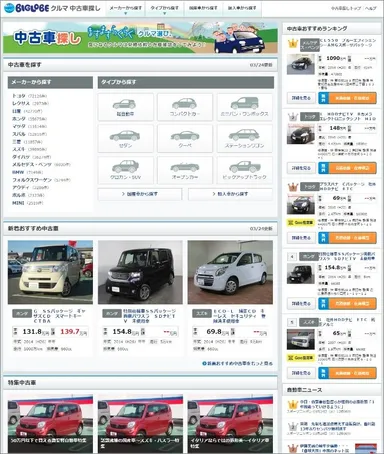
Task: Select the クーペ car type icon
Action: pos(185,139)
